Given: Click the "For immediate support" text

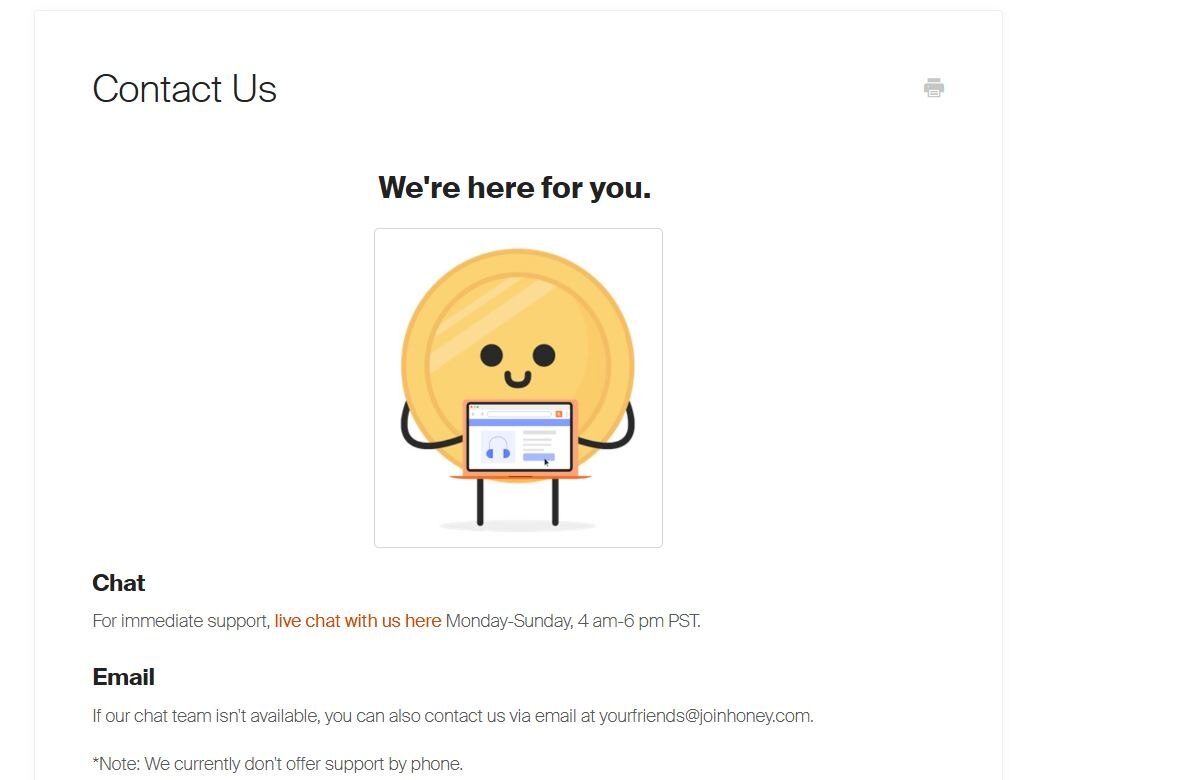Looking at the screenshot, I should click(x=180, y=621).
